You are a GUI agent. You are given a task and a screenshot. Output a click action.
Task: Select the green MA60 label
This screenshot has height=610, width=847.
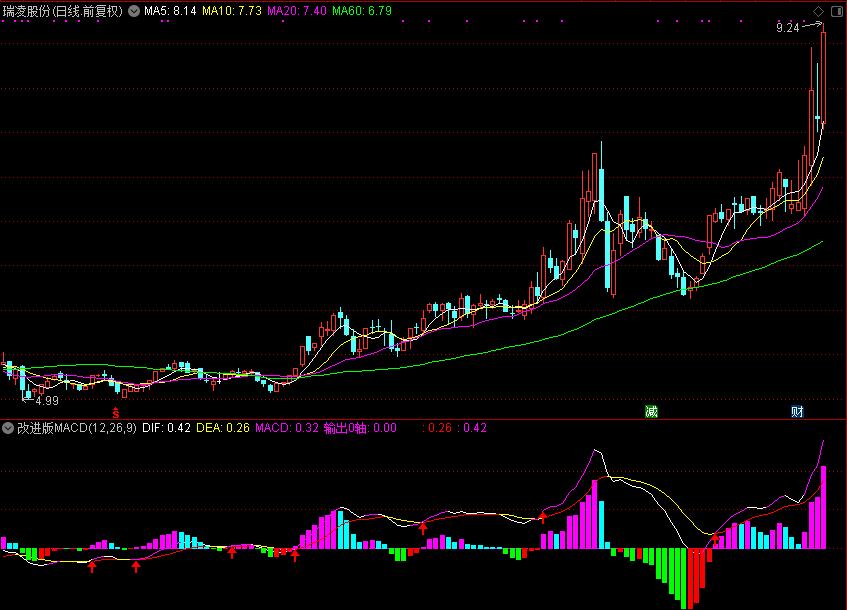coord(362,12)
